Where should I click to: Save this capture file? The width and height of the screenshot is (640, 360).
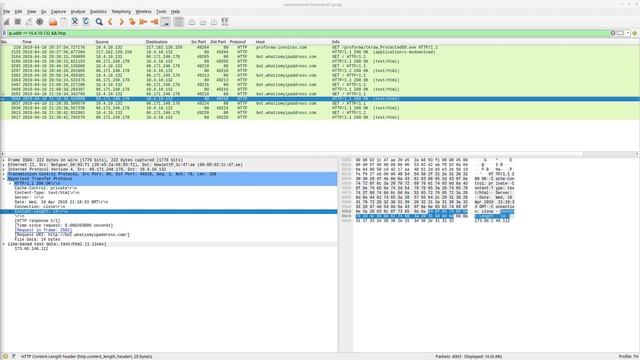[64, 22]
